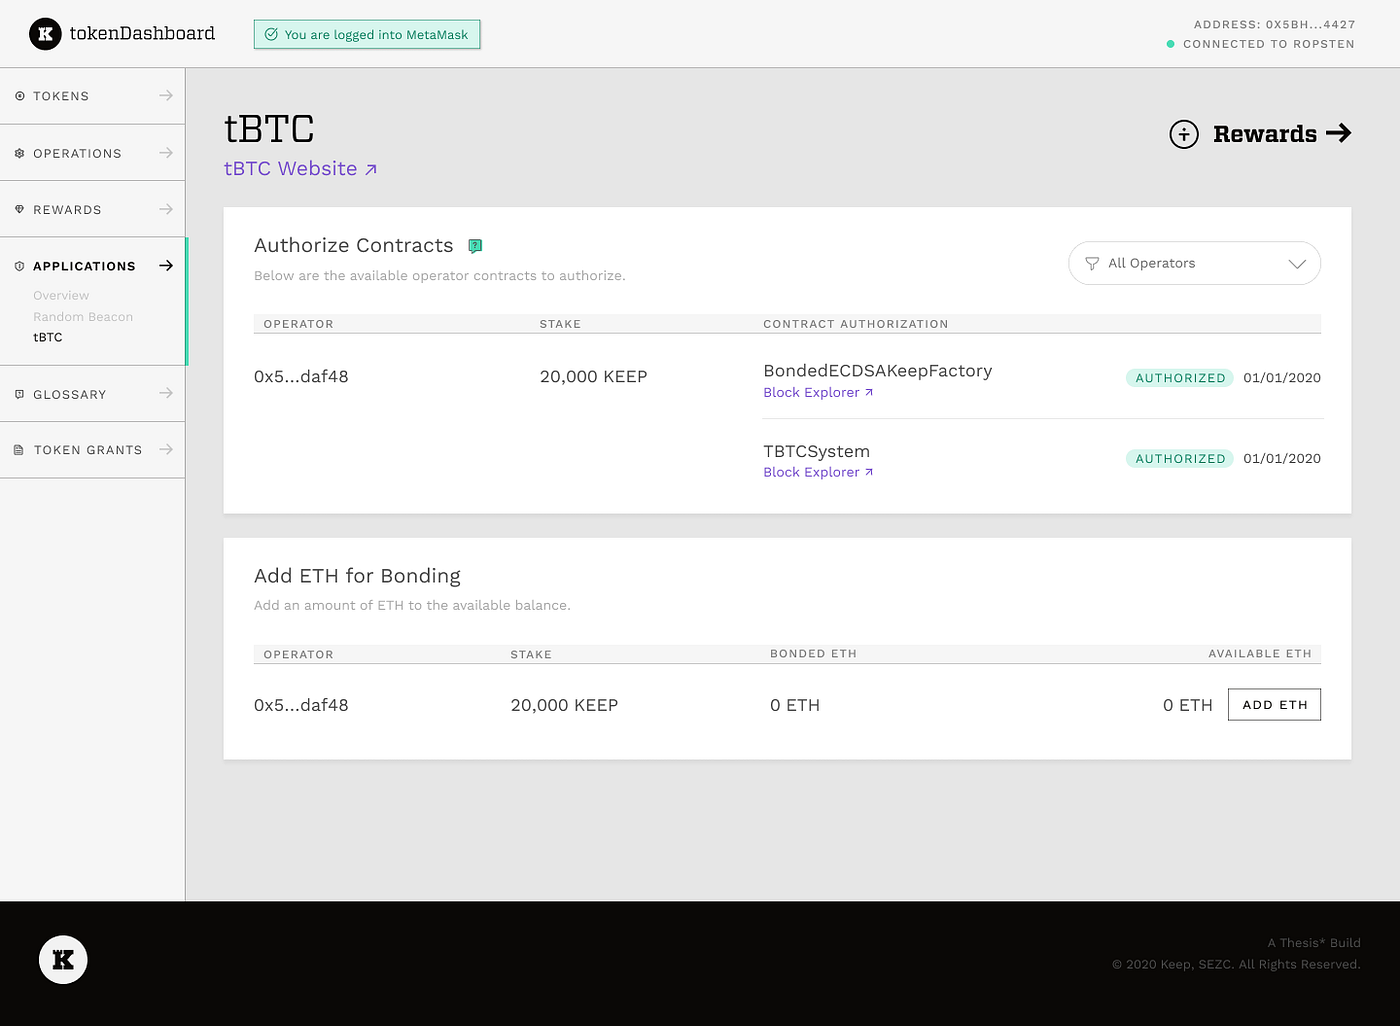1400x1026 pixels.
Task: Click the Authorized badge for TBTCSystem
Action: 1180,459
